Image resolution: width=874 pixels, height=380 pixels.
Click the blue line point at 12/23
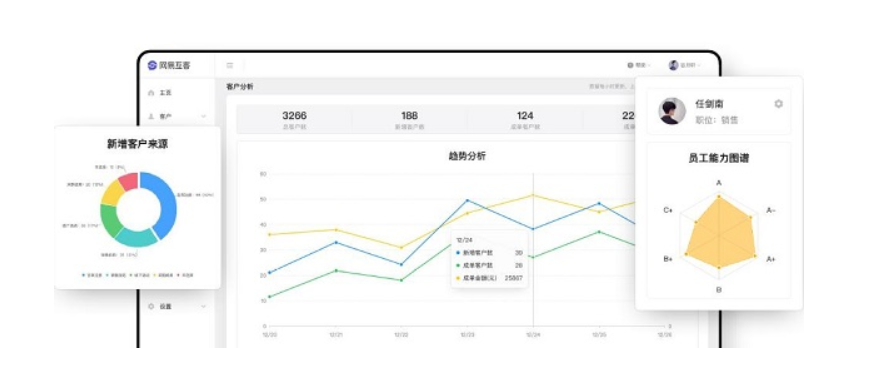point(467,200)
